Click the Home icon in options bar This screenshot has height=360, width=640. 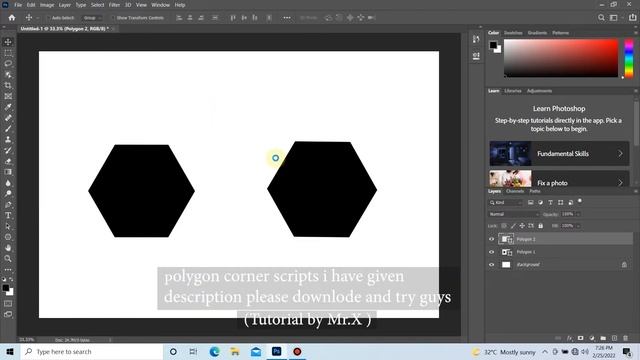[12, 18]
